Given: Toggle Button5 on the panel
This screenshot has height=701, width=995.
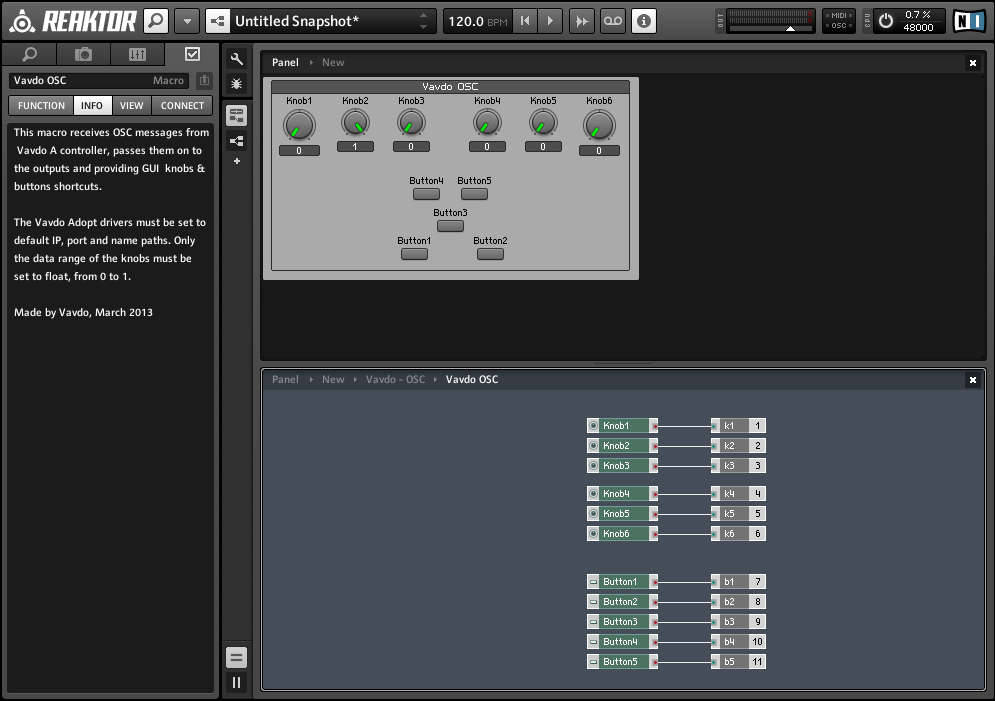Looking at the screenshot, I should point(474,194).
